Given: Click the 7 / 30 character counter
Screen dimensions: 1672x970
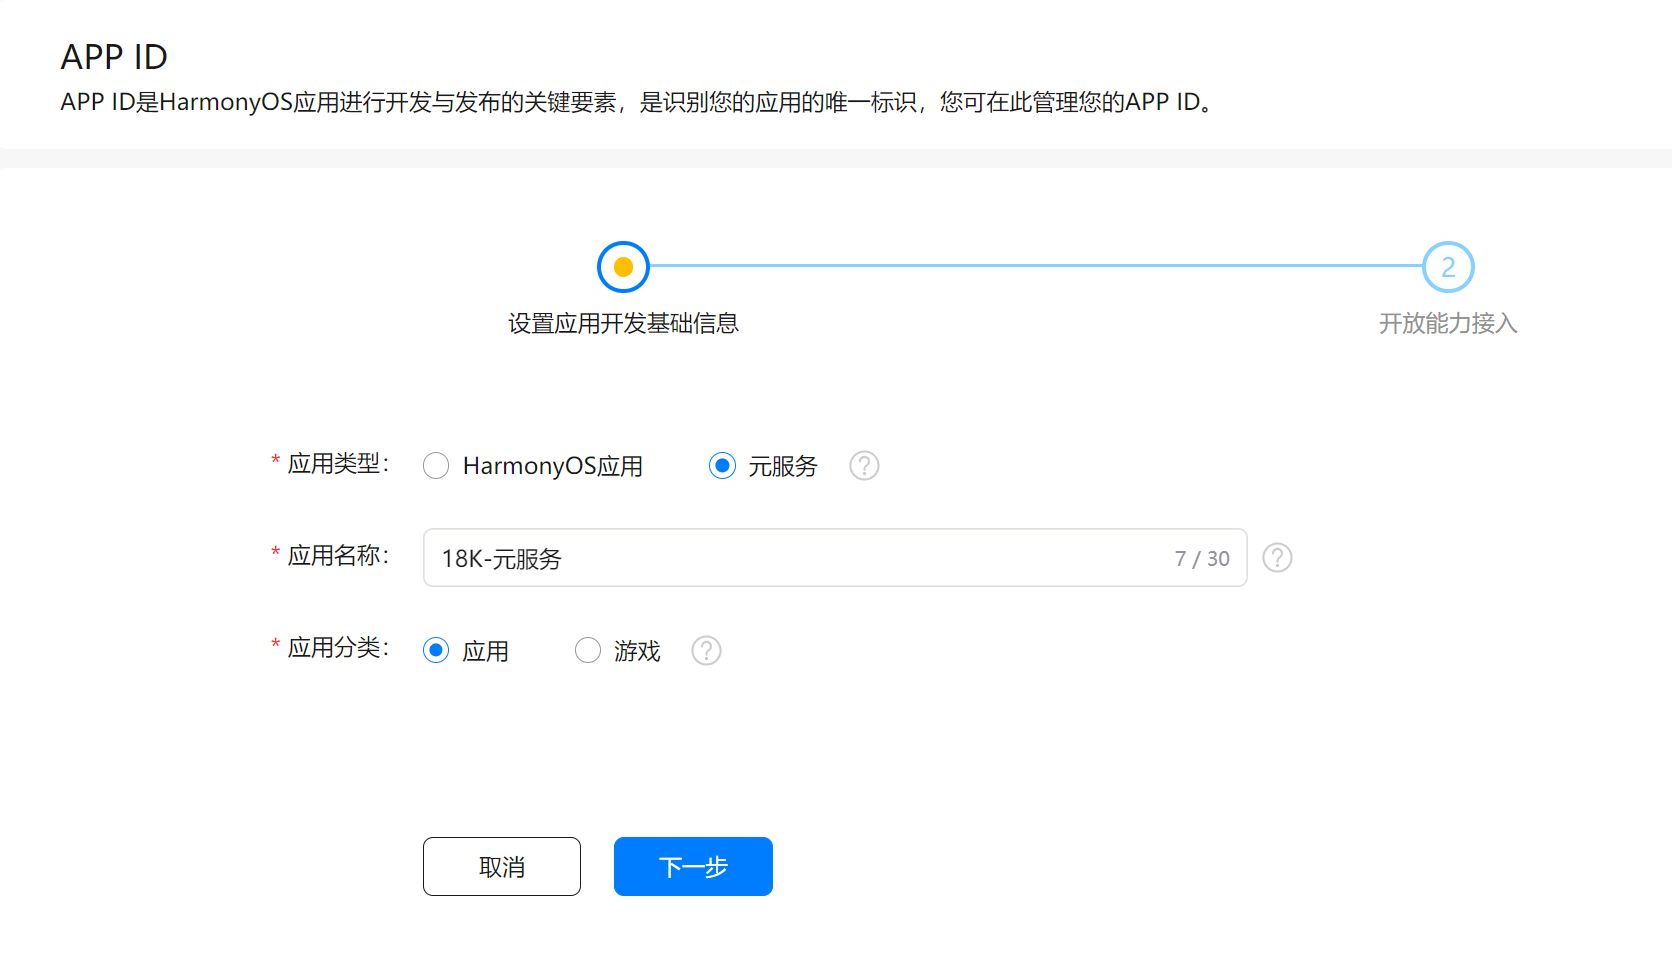Looking at the screenshot, I should tap(1202, 559).
